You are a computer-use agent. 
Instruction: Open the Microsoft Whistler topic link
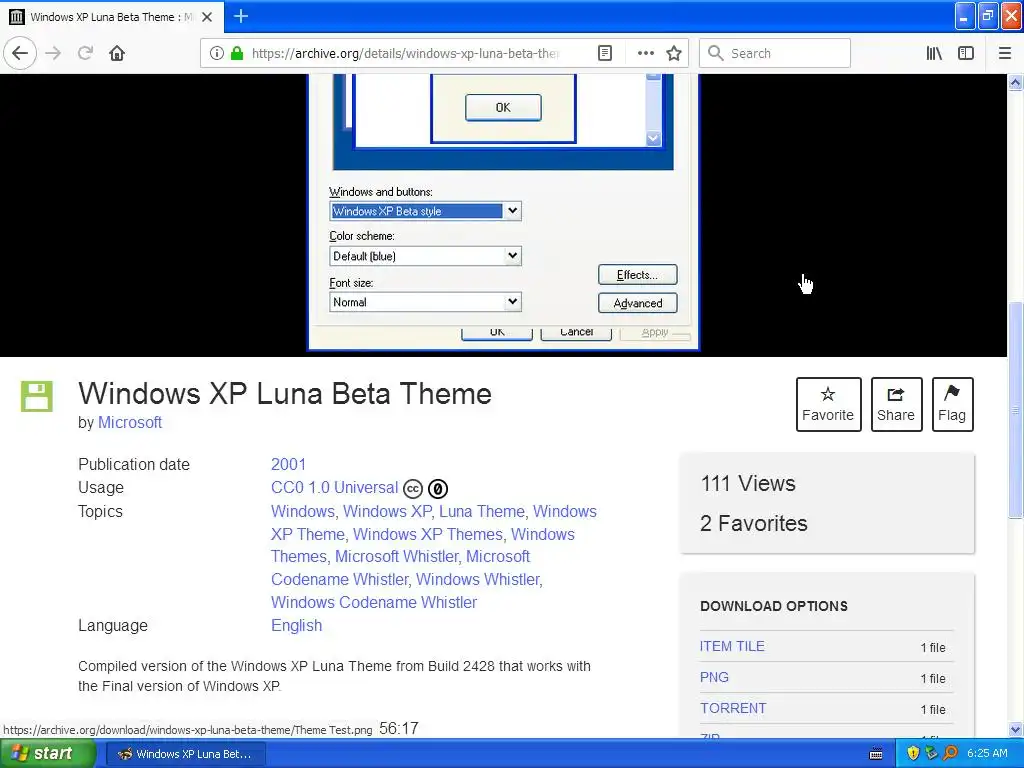pyautogui.click(x=397, y=556)
